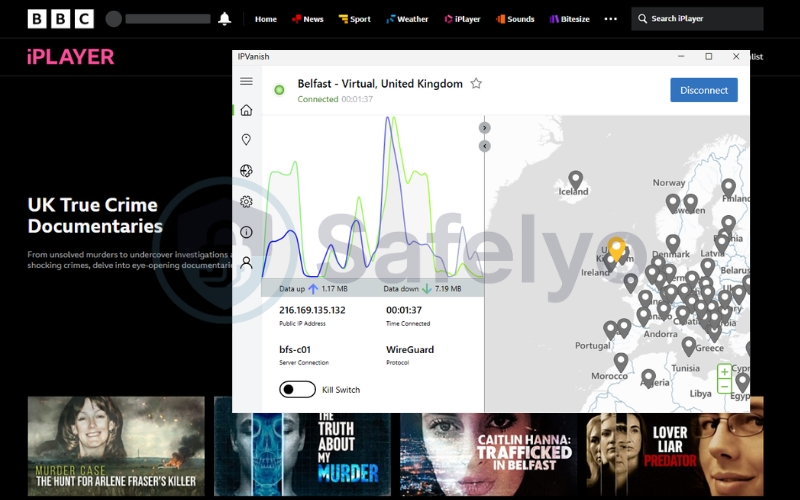Click the public IP address 216.169.135.132
Screen dimensions: 800x500
(312, 310)
